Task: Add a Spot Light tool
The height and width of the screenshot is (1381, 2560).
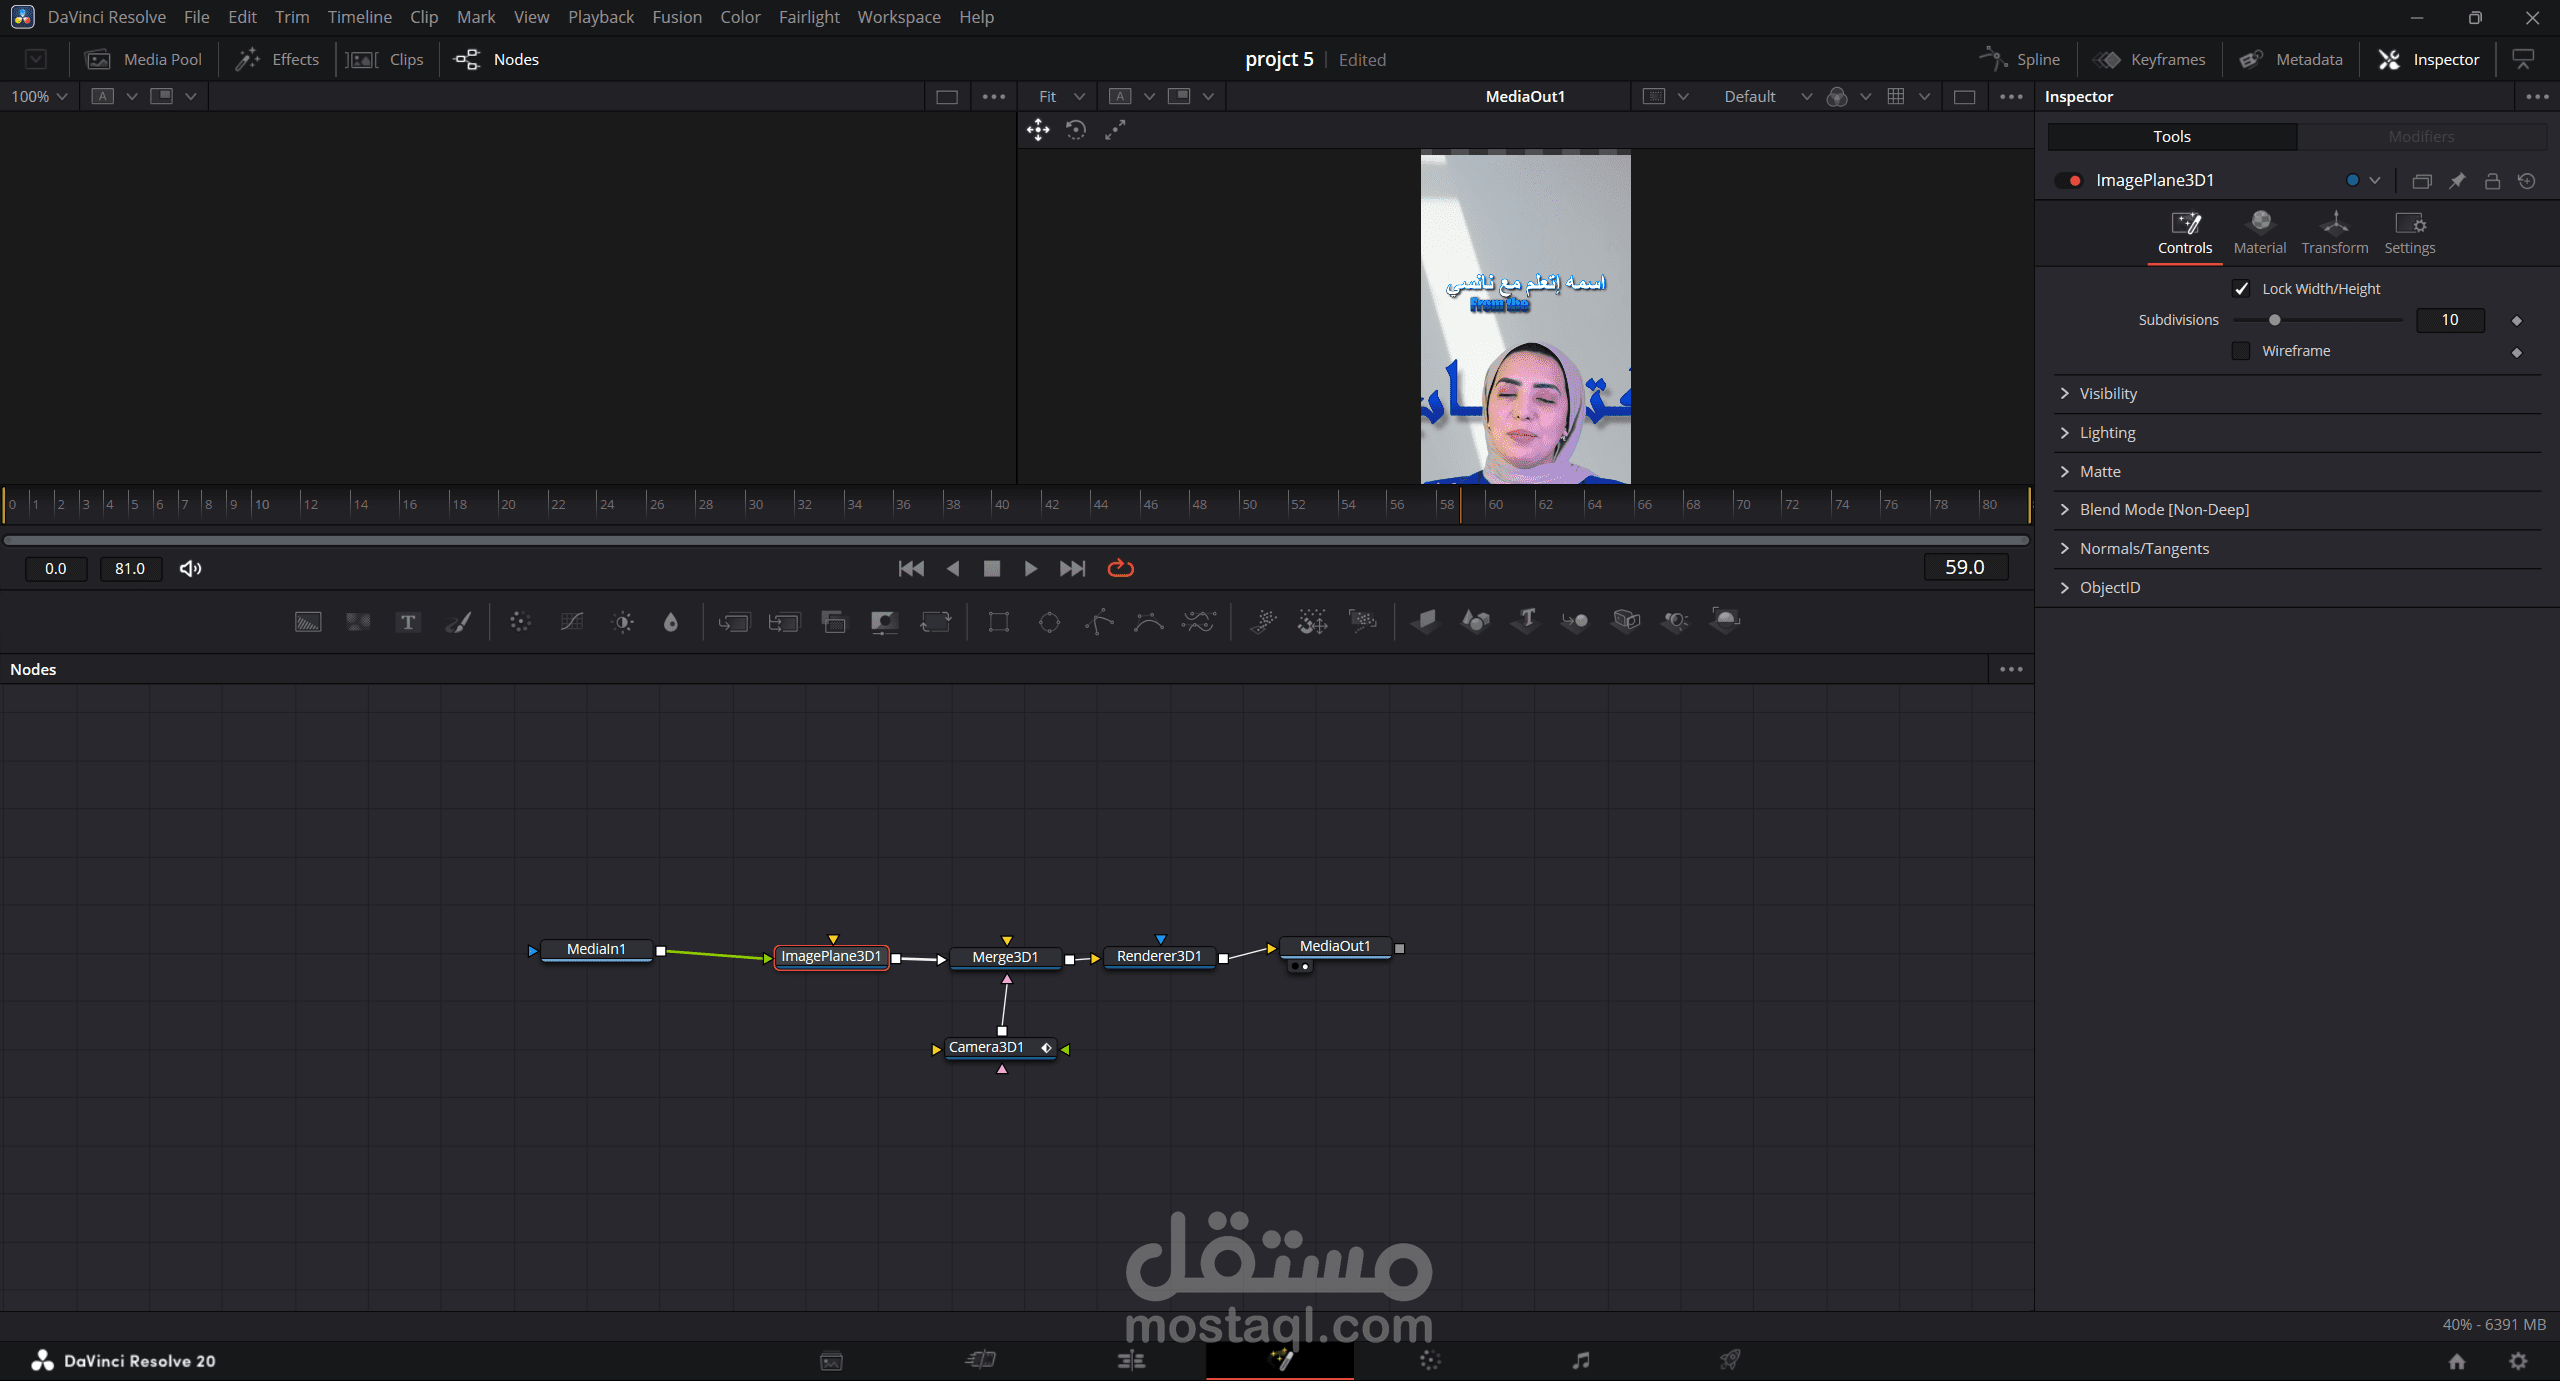Action: pos(1676,621)
